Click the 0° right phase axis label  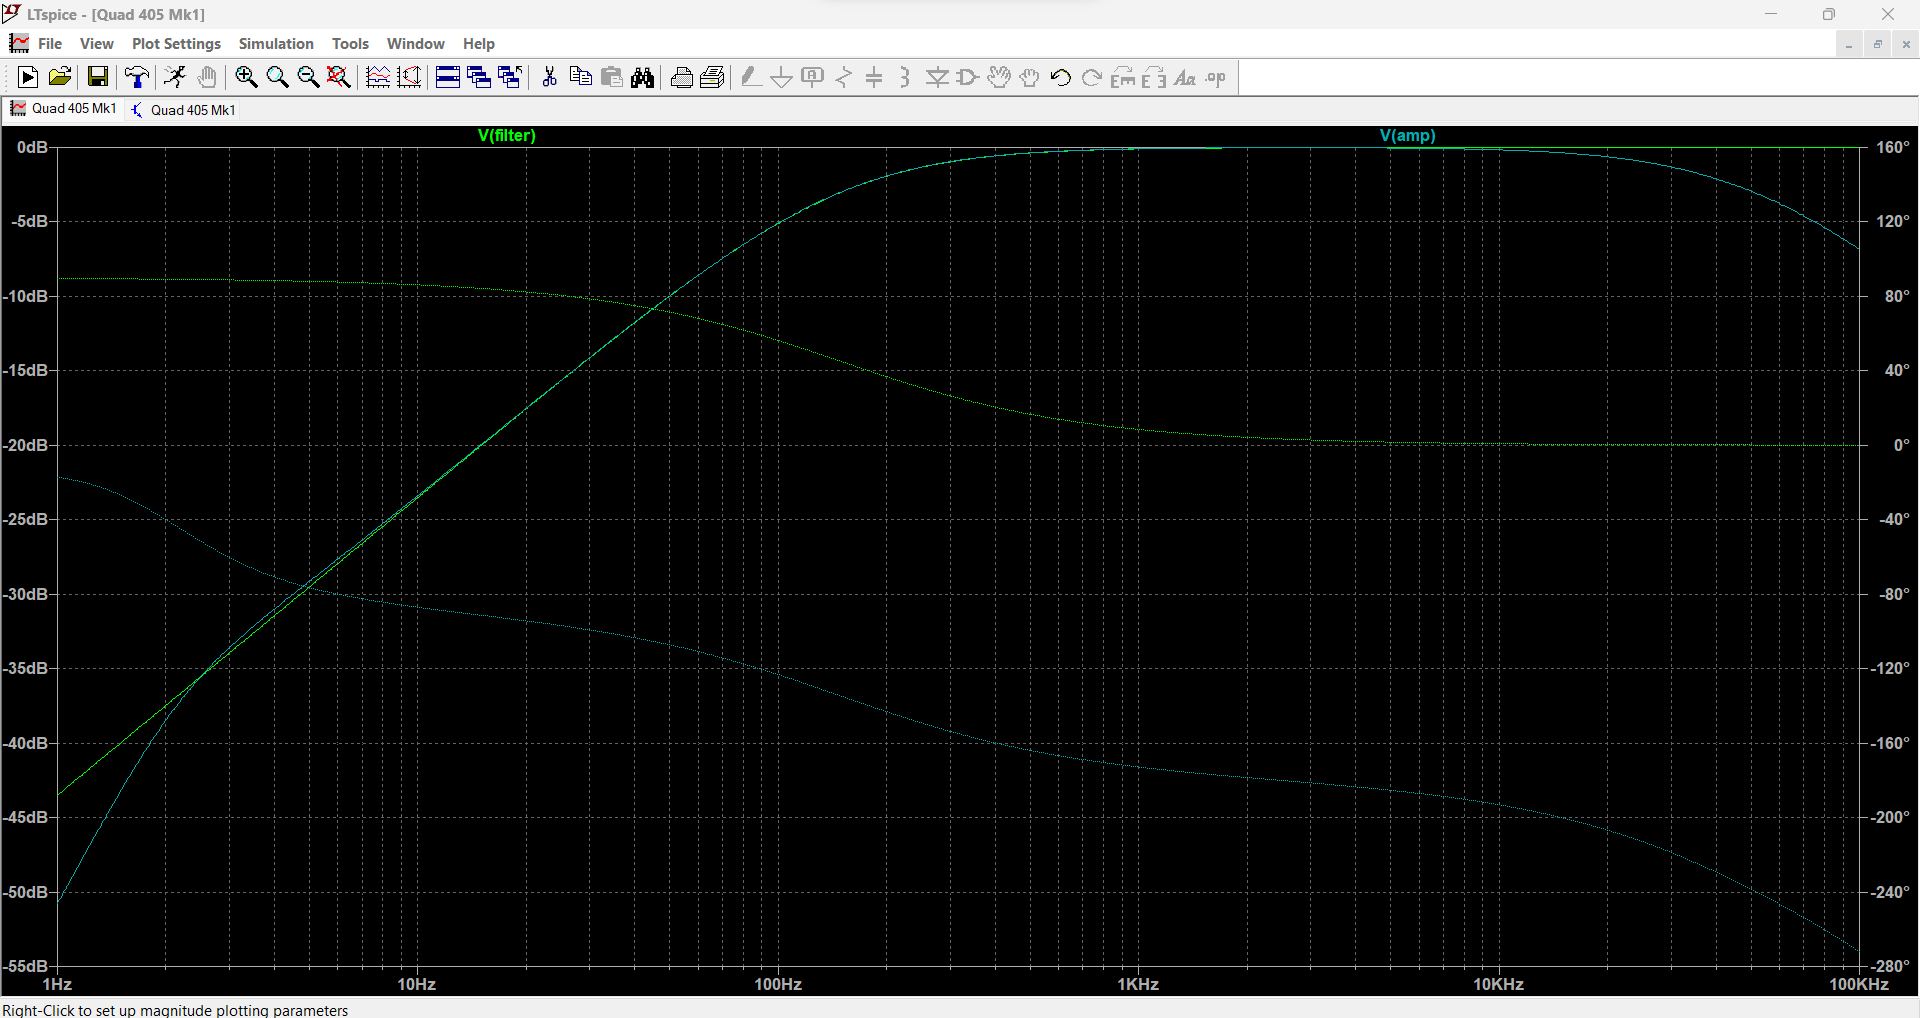1902,445
